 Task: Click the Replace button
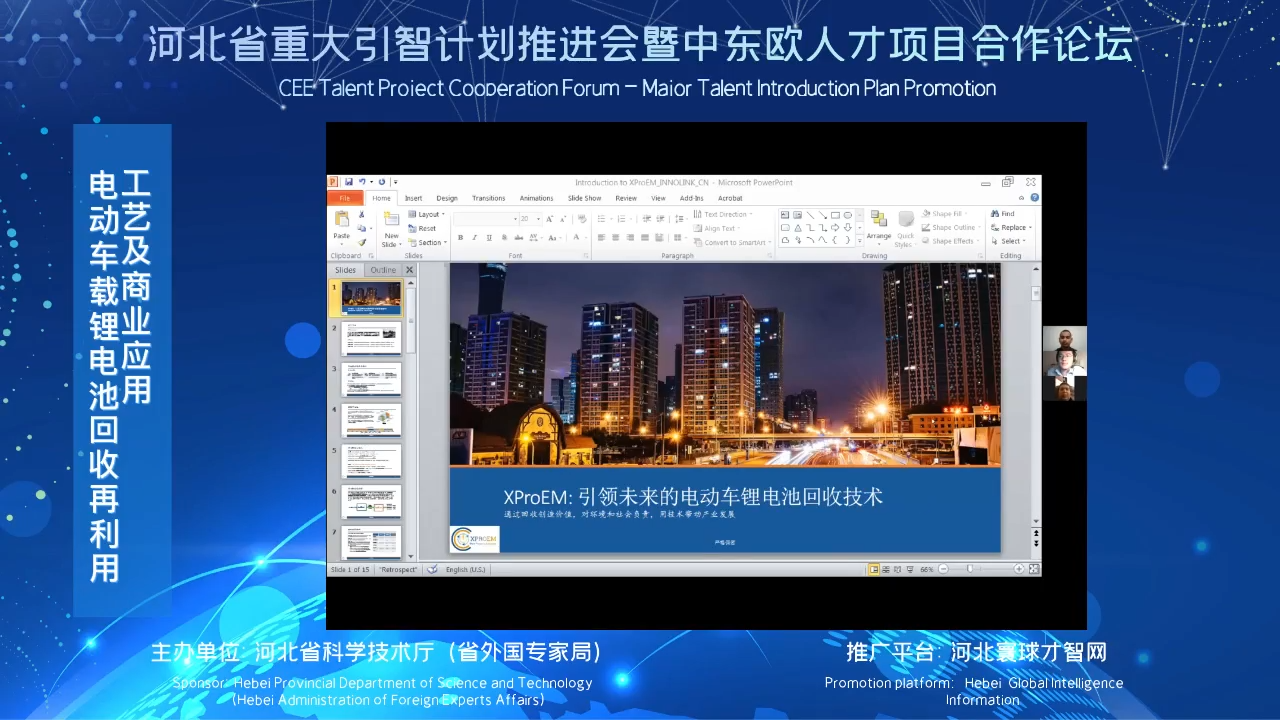[x=1011, y=228]
